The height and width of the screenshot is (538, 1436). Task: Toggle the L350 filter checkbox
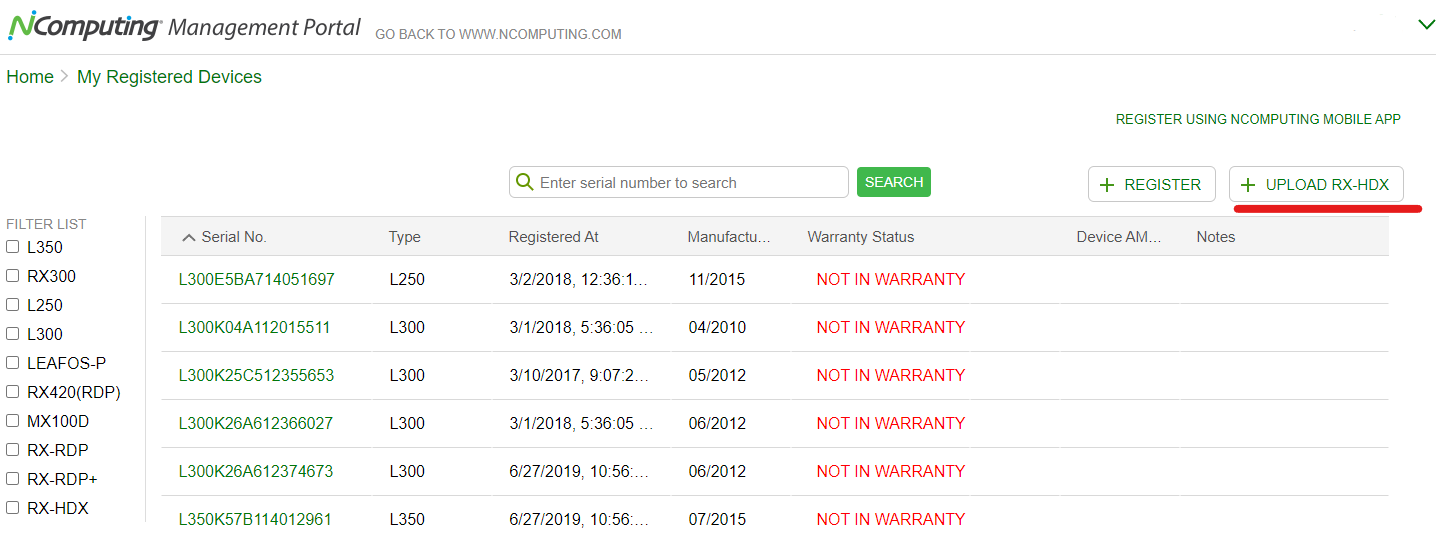coord(13,247)
